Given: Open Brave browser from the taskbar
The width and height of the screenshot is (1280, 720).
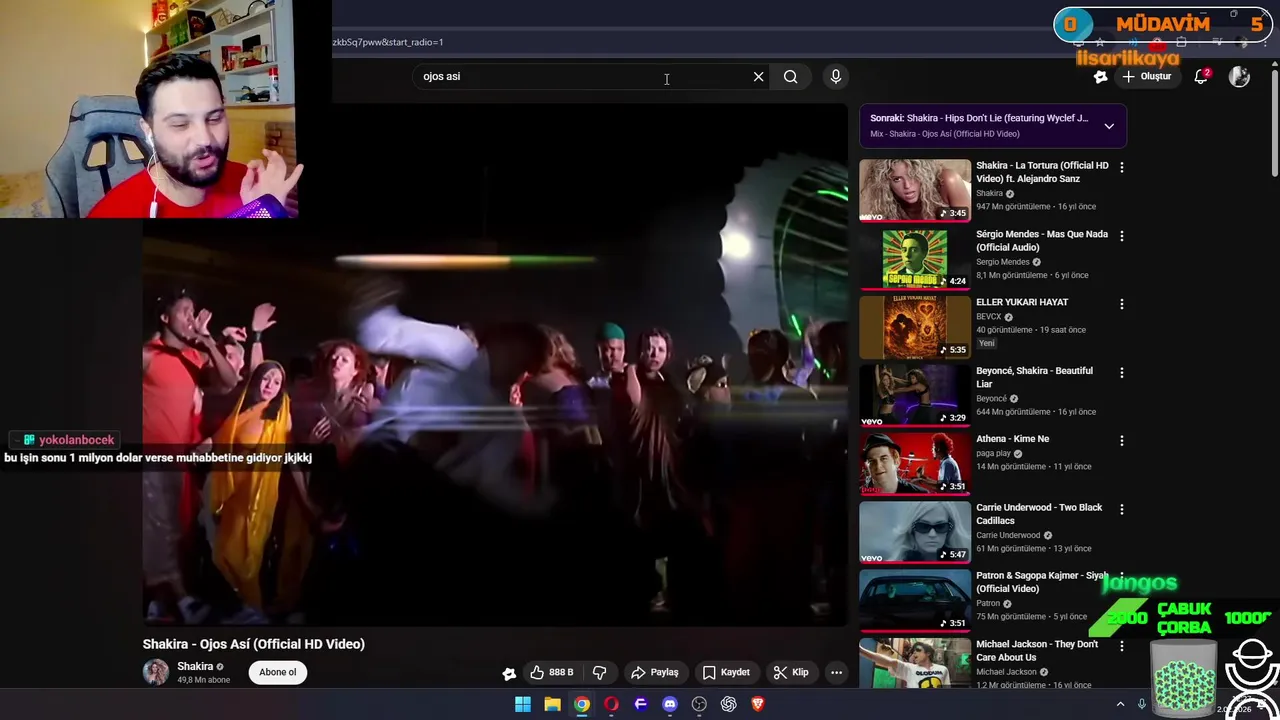Looking at the screenshot, I should 758,704.
